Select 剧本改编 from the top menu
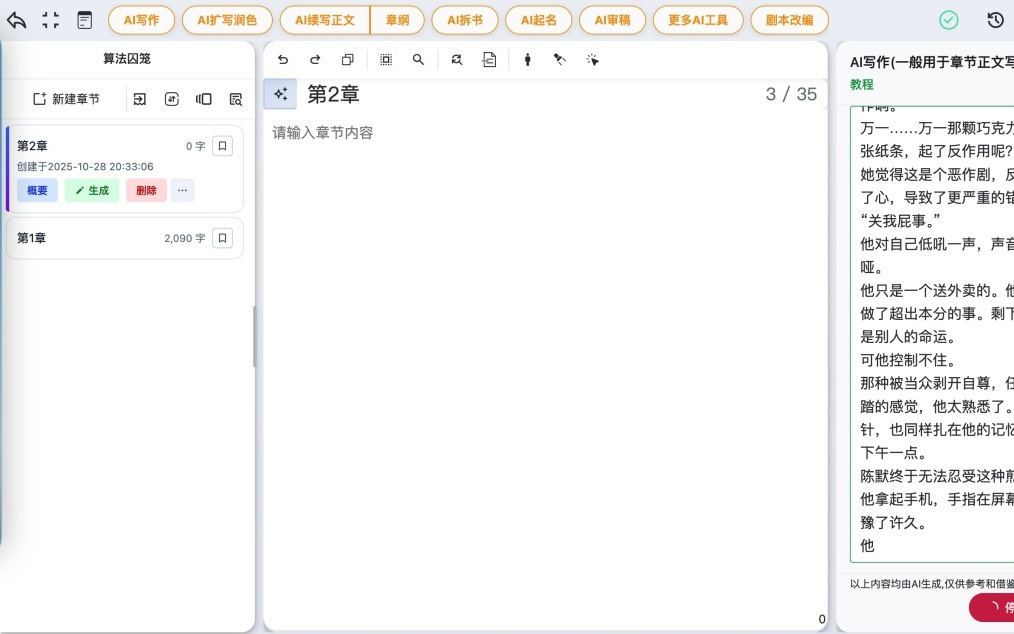Image resolution: width=1014 pixels, height=634 pixels. point(789,19)
